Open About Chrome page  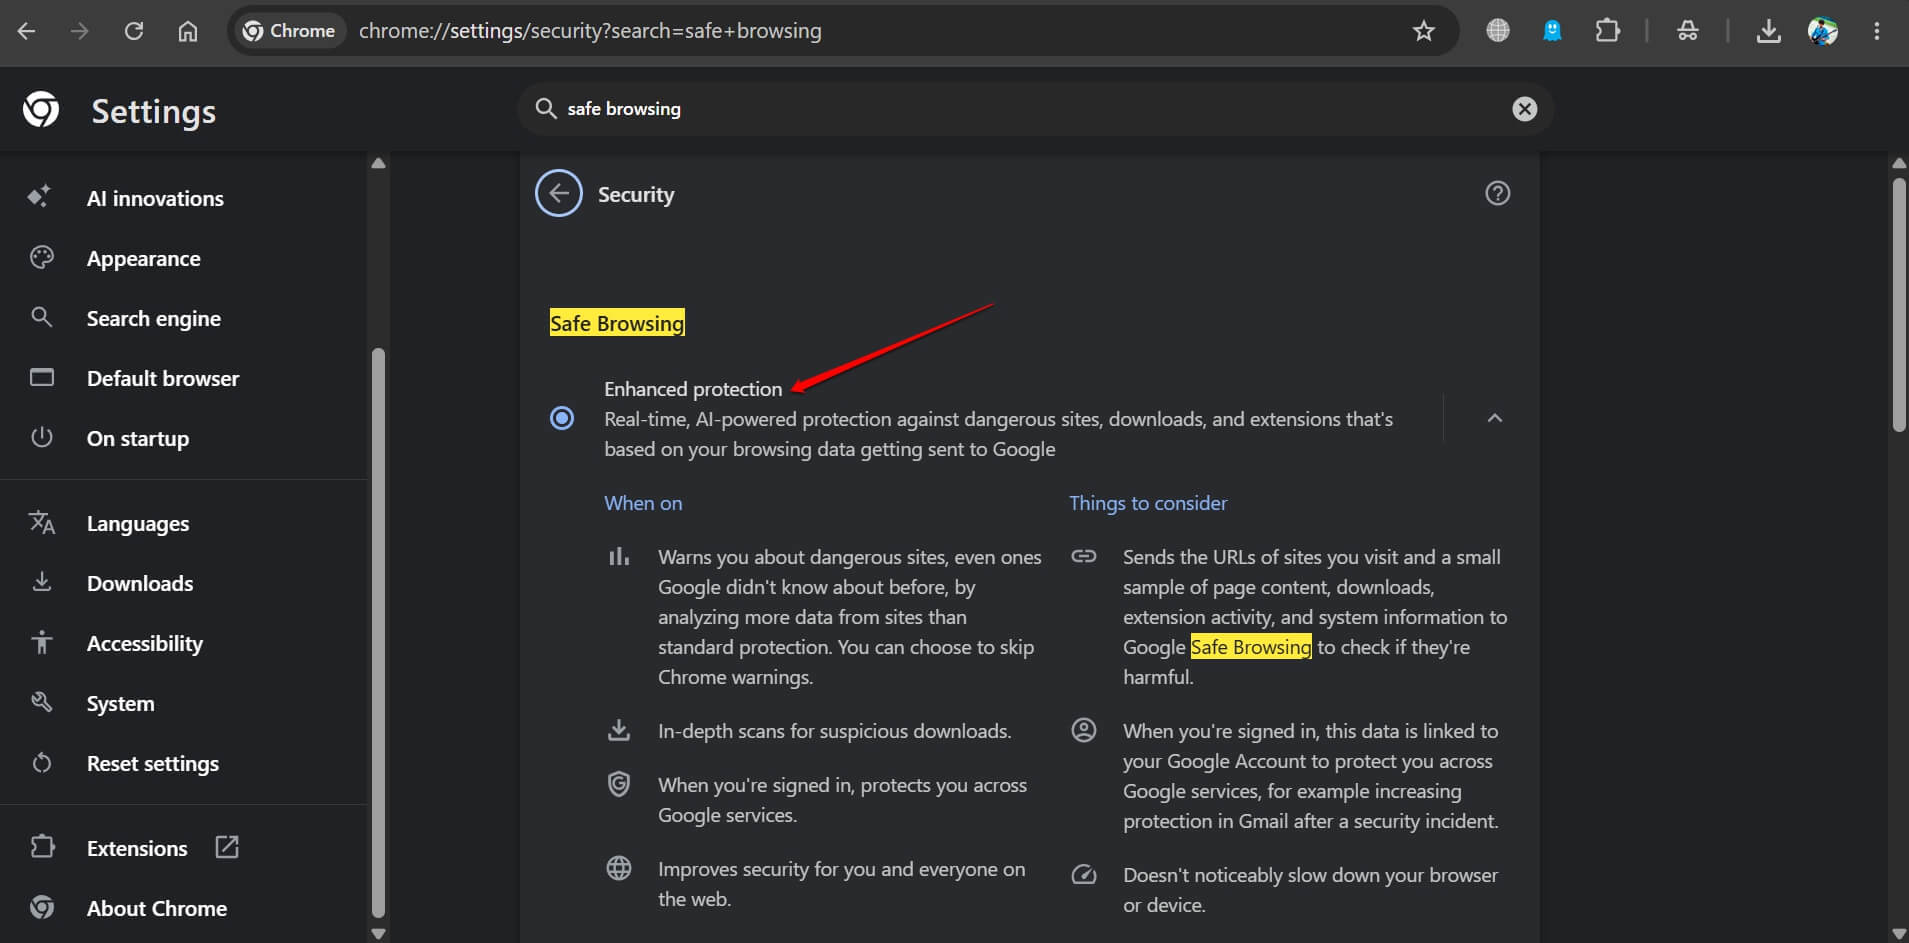[x=156, y=908]
